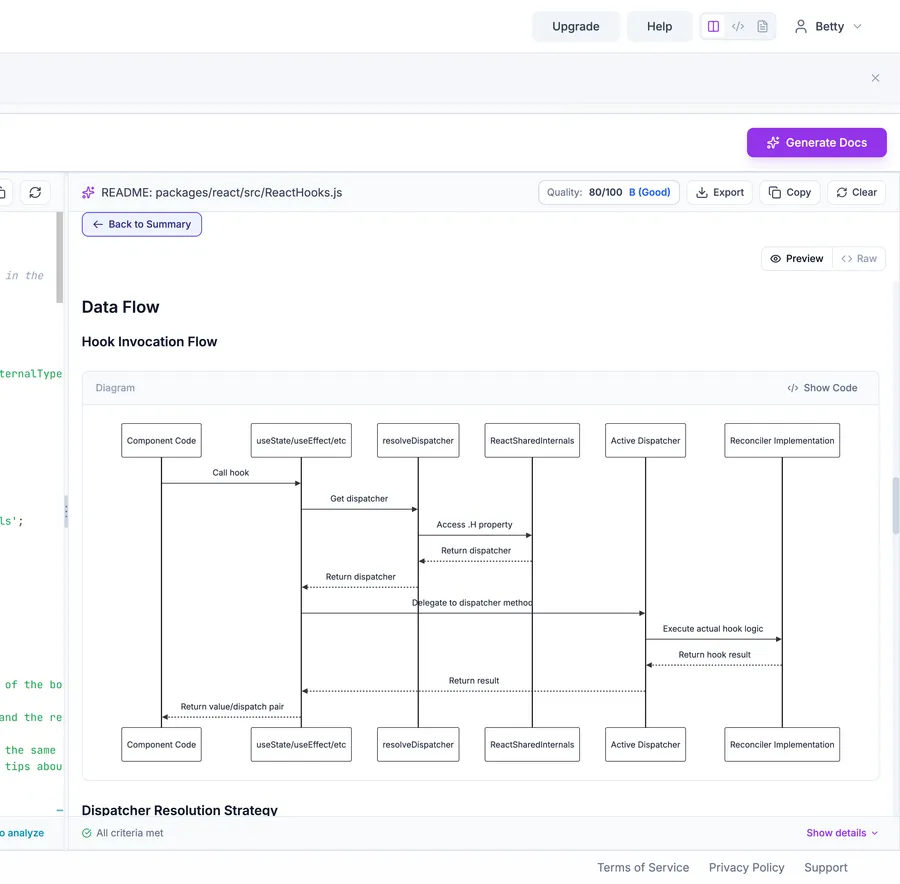Click the documentation panel vertical scrollbar

click(x=895, y=505)
